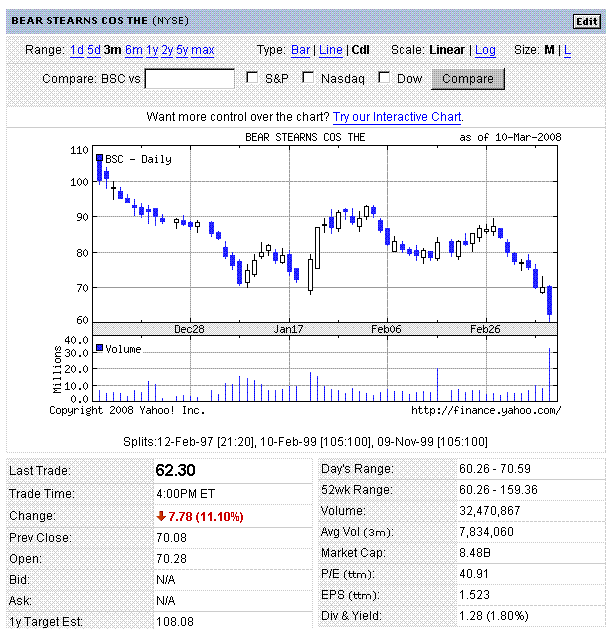Click the blue BSC Daily legend marker
Viewport: 609px width, 629px height.
click(x=100, y=158)
